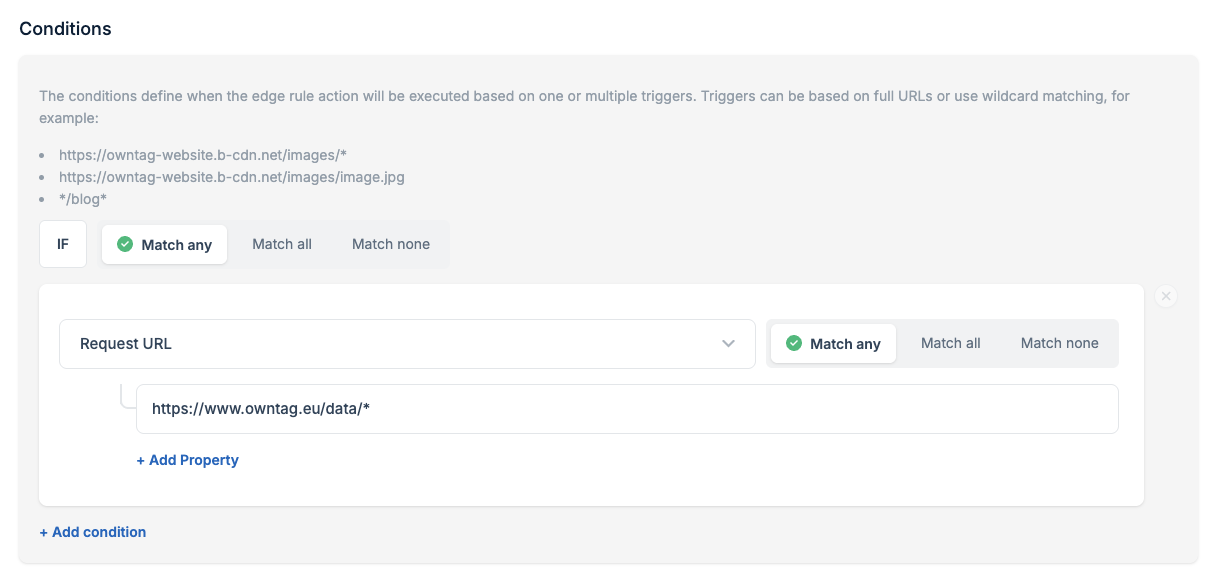Click green checkmark in Request URL's Match any
The height and width of the screenshot is (581, 1217).
point(794,343)
